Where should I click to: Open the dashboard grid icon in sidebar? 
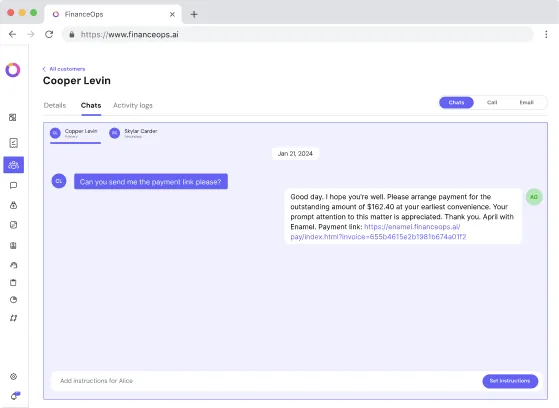coord(13,117)
